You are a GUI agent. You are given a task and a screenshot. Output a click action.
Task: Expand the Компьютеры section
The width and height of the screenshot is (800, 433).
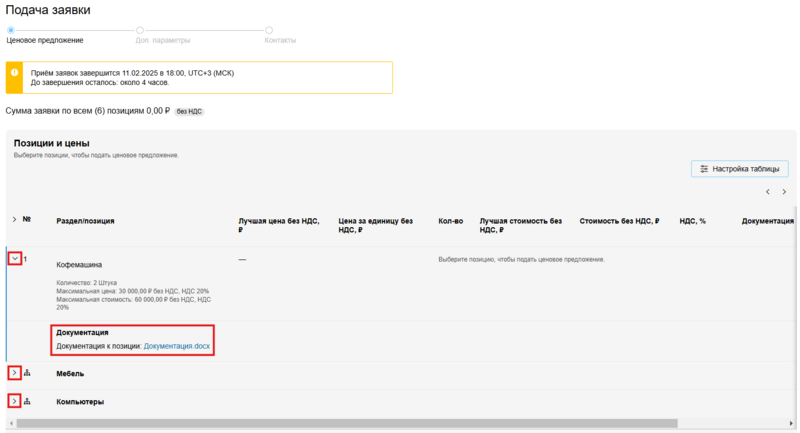point(15,401)
